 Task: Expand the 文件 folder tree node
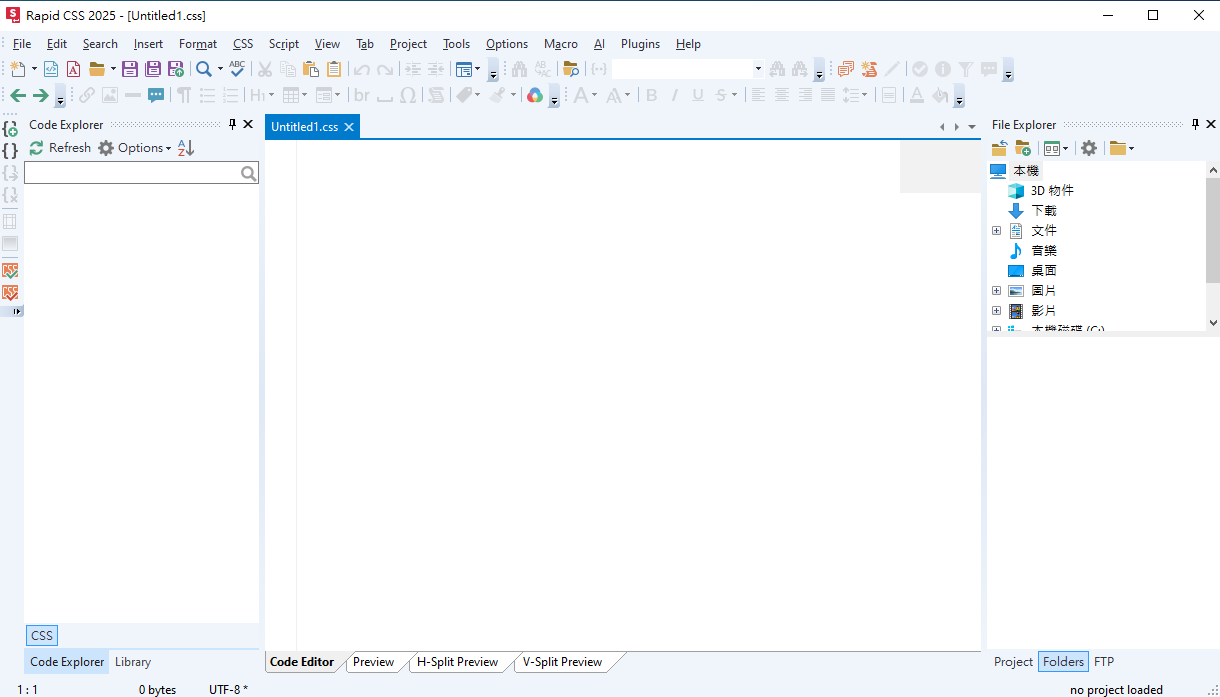coord(996,231)
